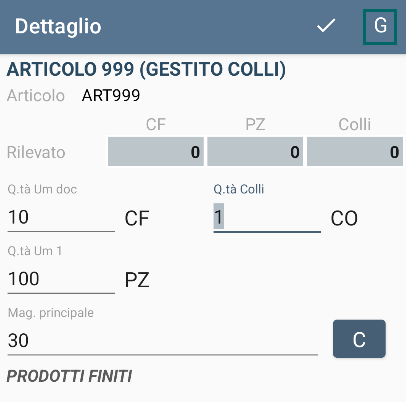Click the C button beside Mag. principale

(359, 339)
